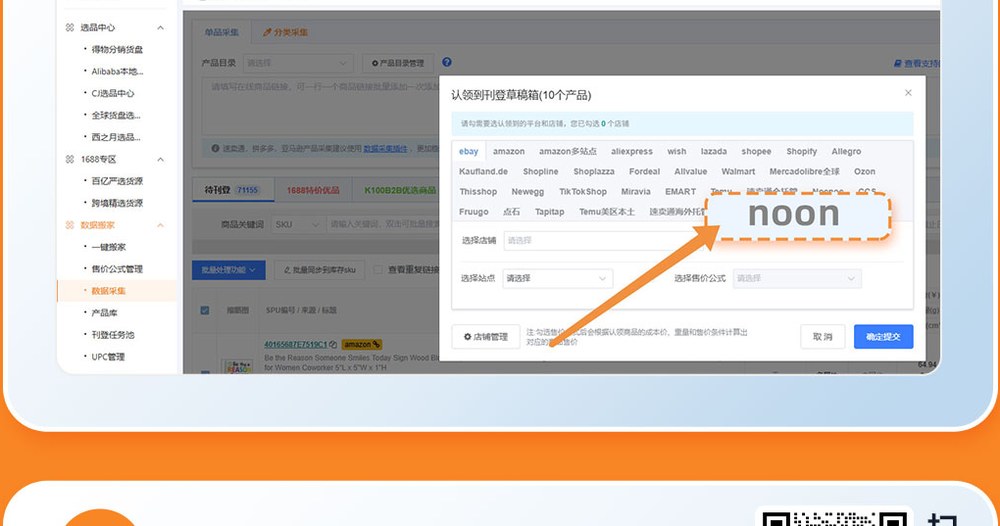Viewport: 1000px width, 526px height.
Task: Open the 产品目录 dropdown
Action: coord(298,62)
